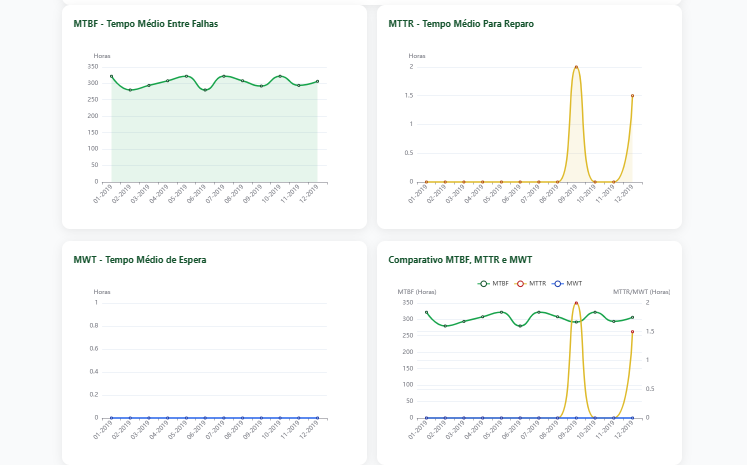Click the MTTR peak point at 09-2019 in MTTR chart
This screenshot has width=747, height=465.
click(576, 67)
